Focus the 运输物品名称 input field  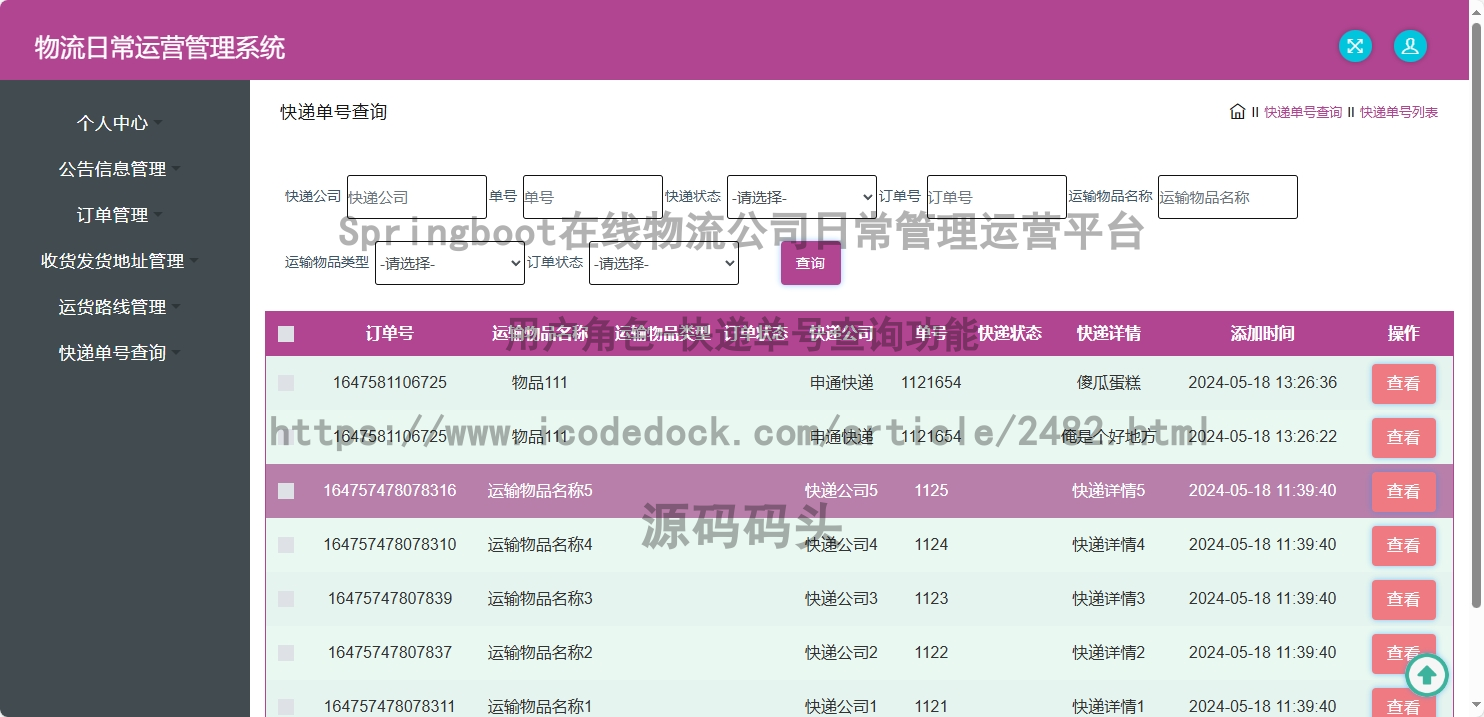point(1228,197)
